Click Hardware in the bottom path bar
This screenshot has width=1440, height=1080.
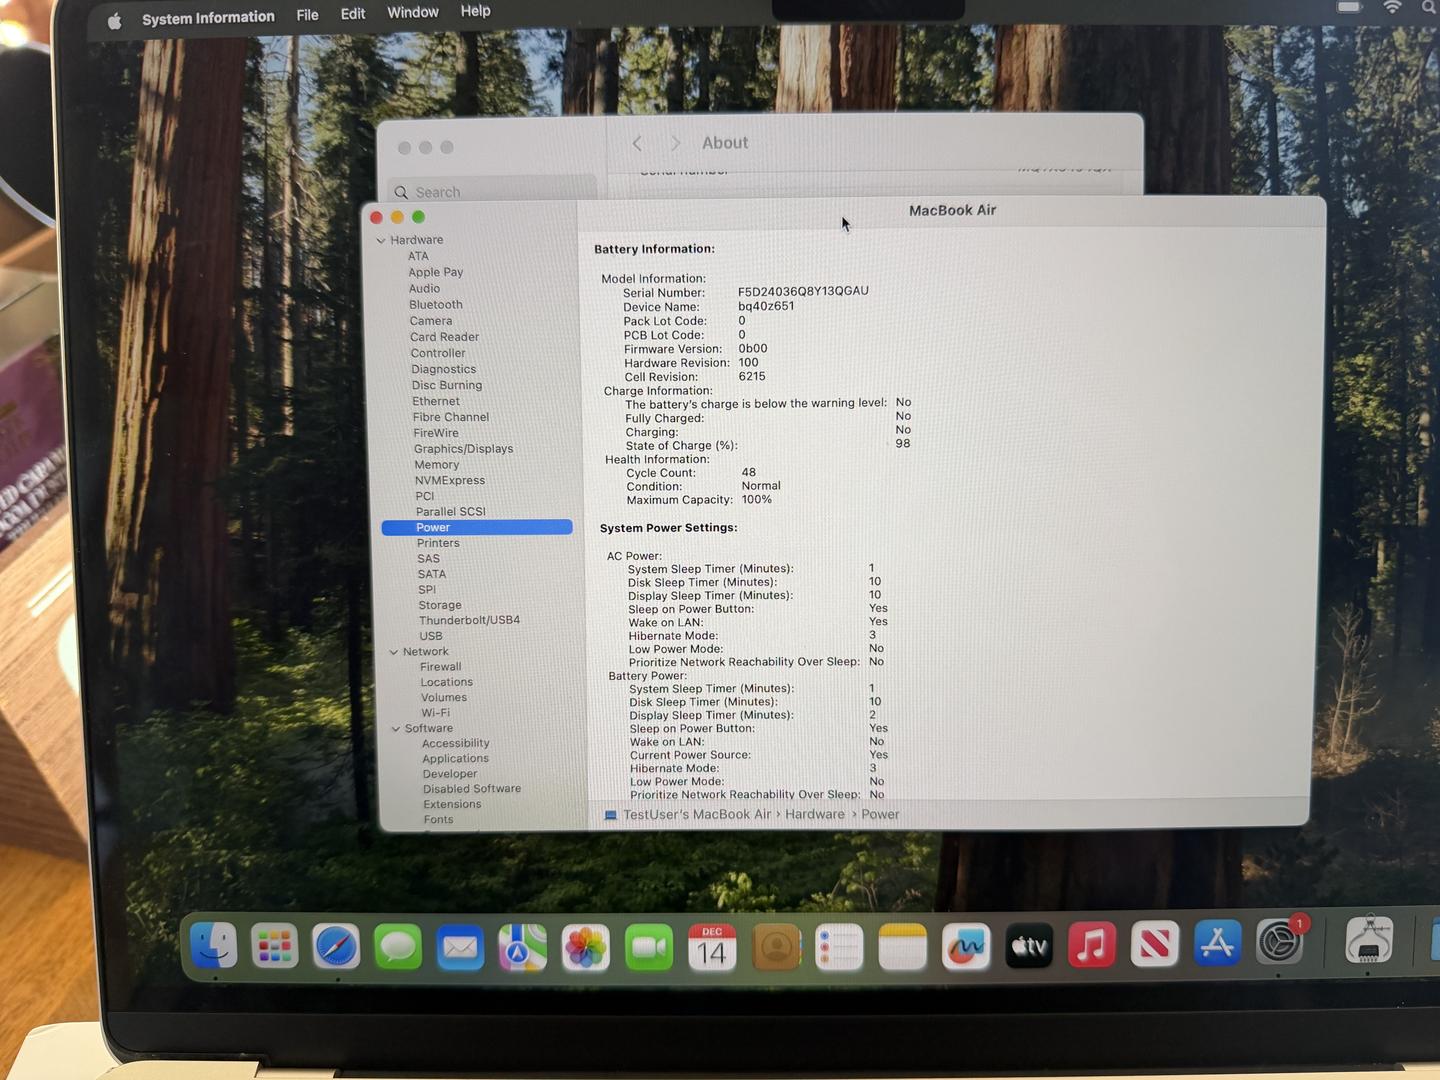coord(814,815)
